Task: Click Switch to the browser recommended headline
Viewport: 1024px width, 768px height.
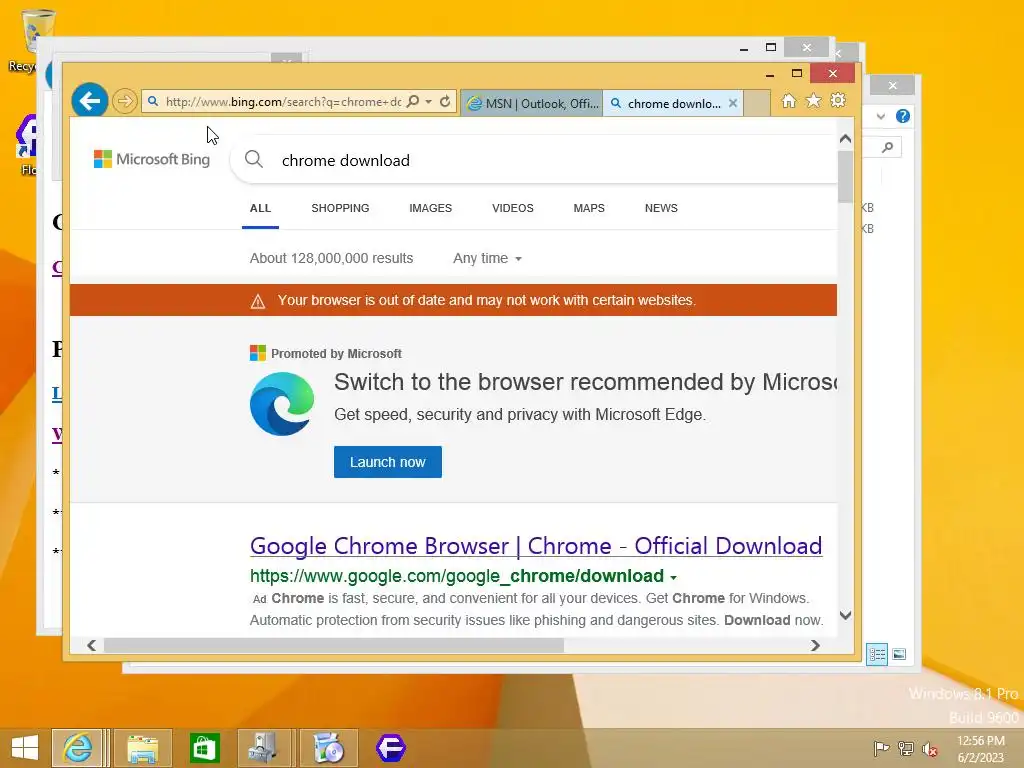Action: point(585,382)
